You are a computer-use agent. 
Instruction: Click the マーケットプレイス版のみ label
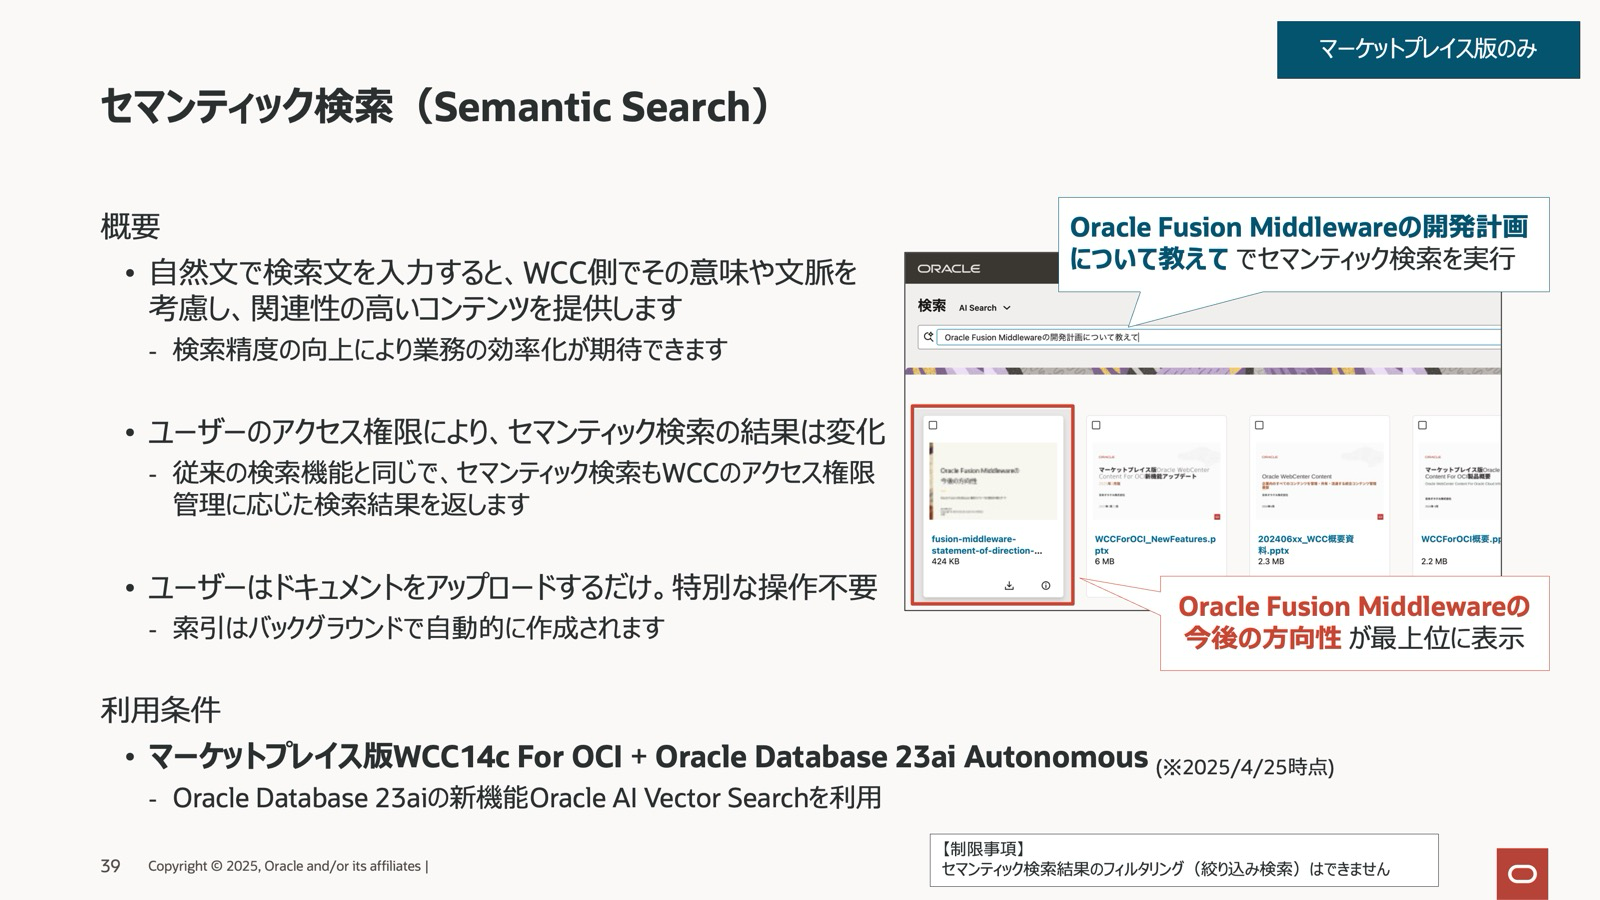(1428, 49)
